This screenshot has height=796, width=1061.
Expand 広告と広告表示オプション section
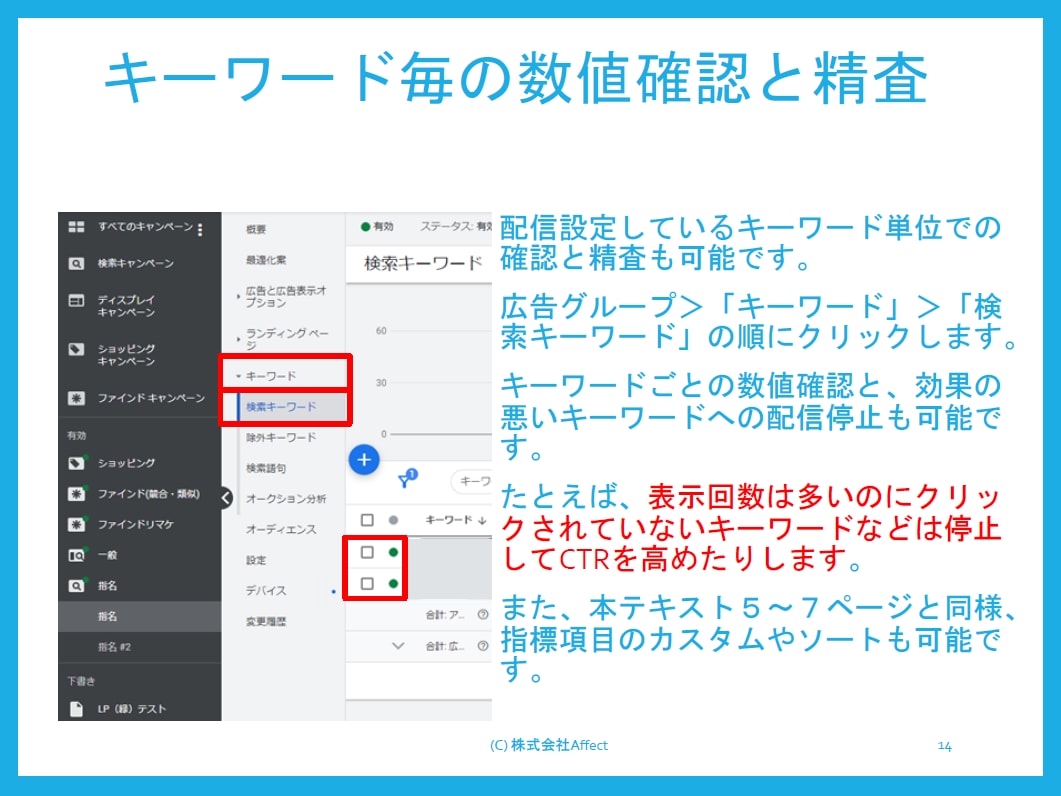238,296
